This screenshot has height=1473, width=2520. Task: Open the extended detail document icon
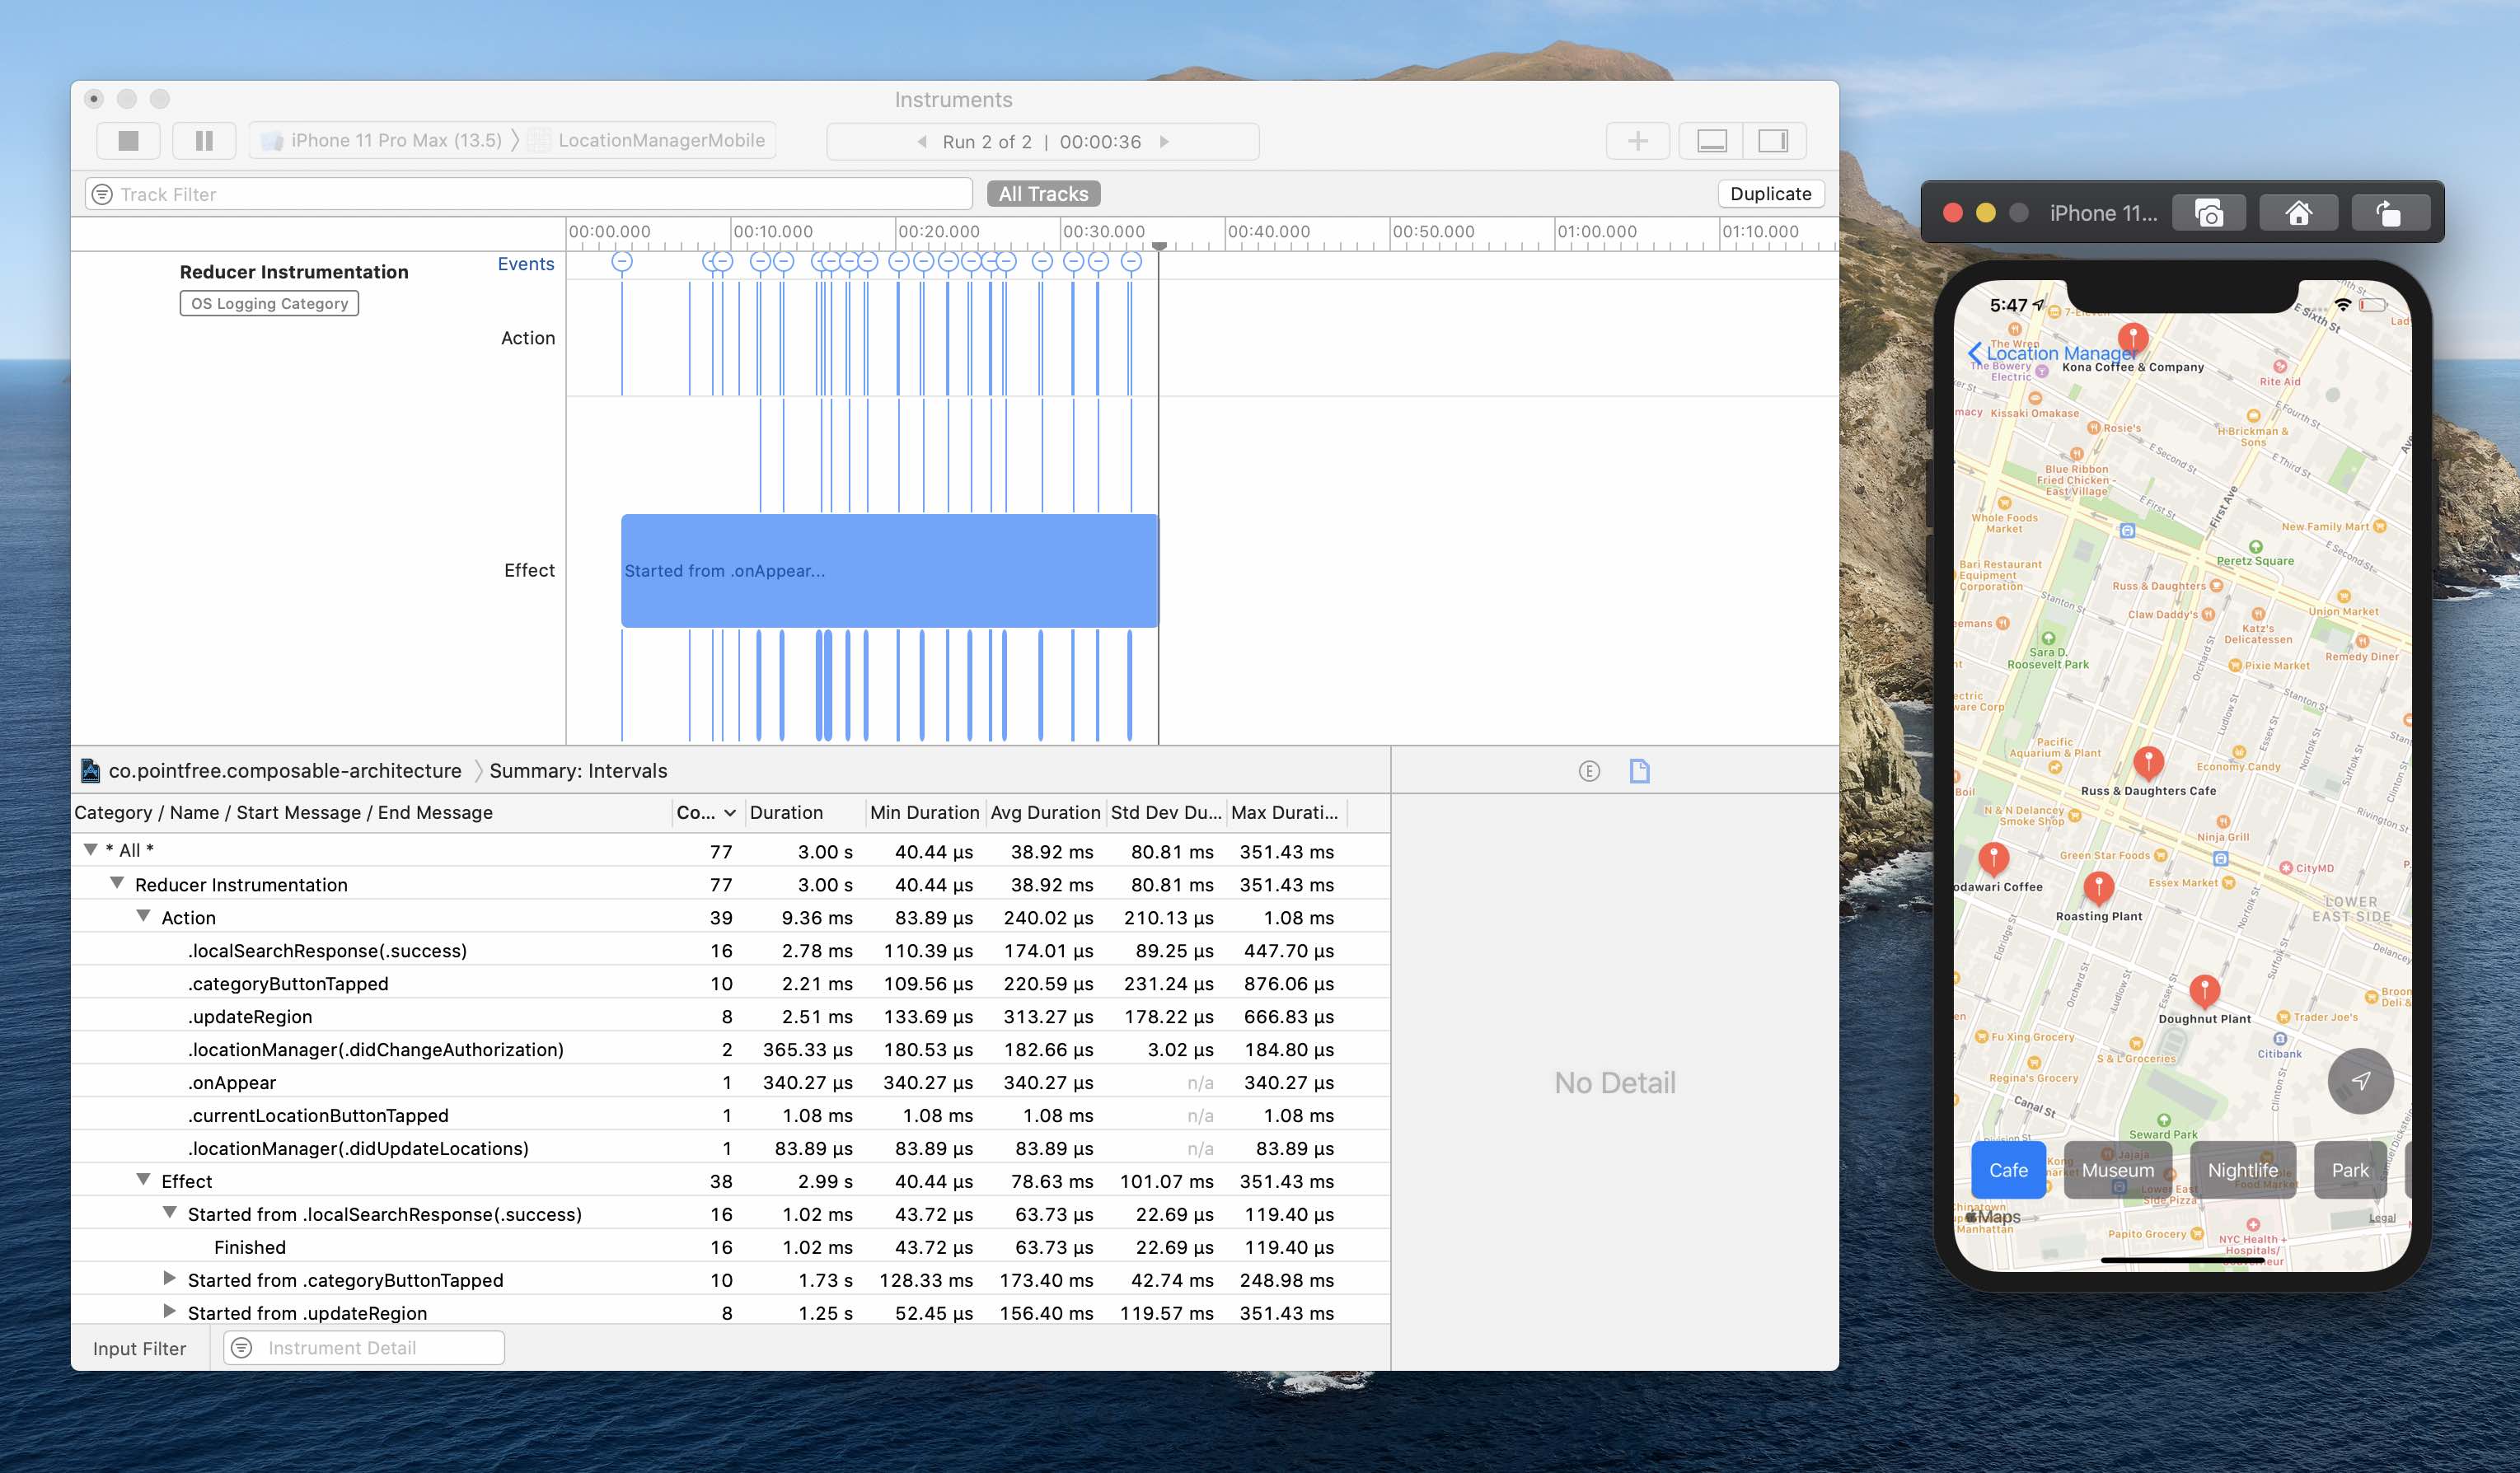point(1639,771)
